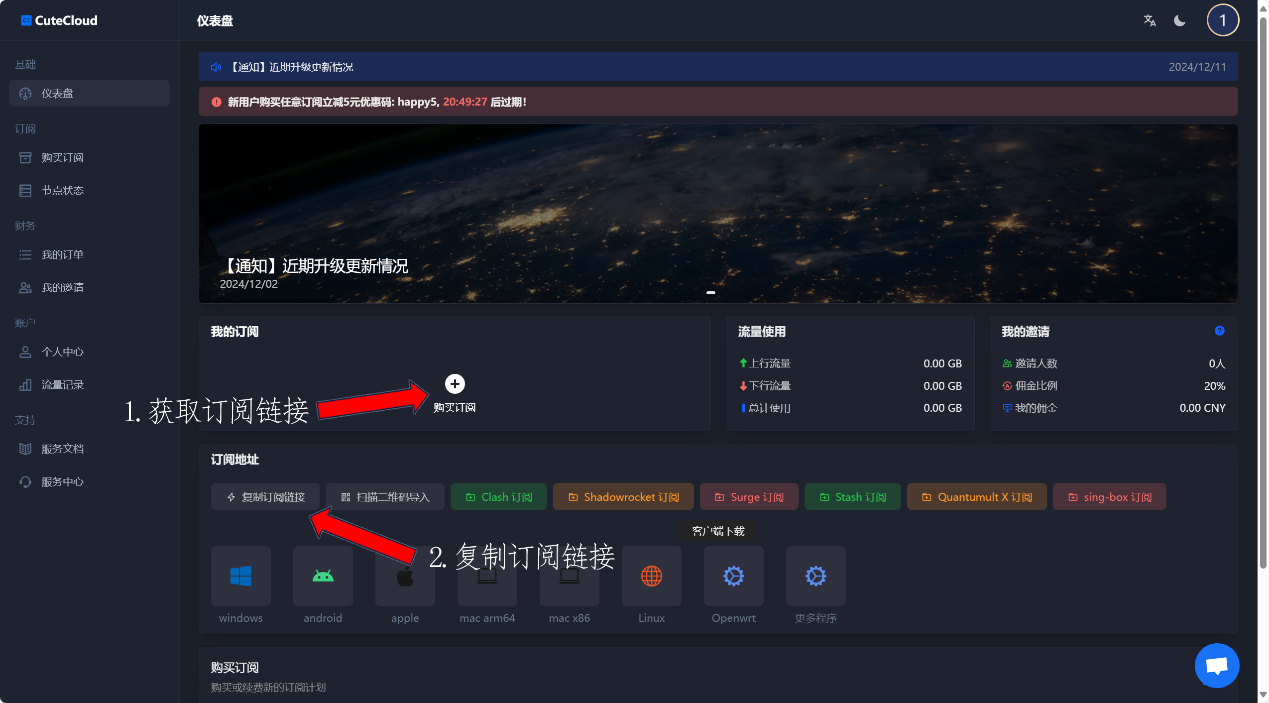Download the Windows client
1269x703 pixels.
[240, 576]
